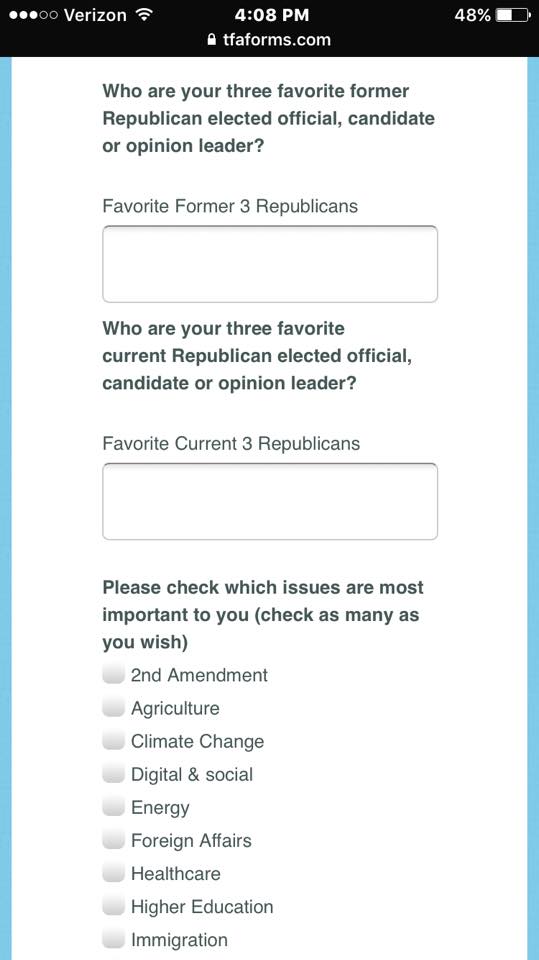Focus the Favorite Current 3 Republicans text box

(x=270, y=501)
